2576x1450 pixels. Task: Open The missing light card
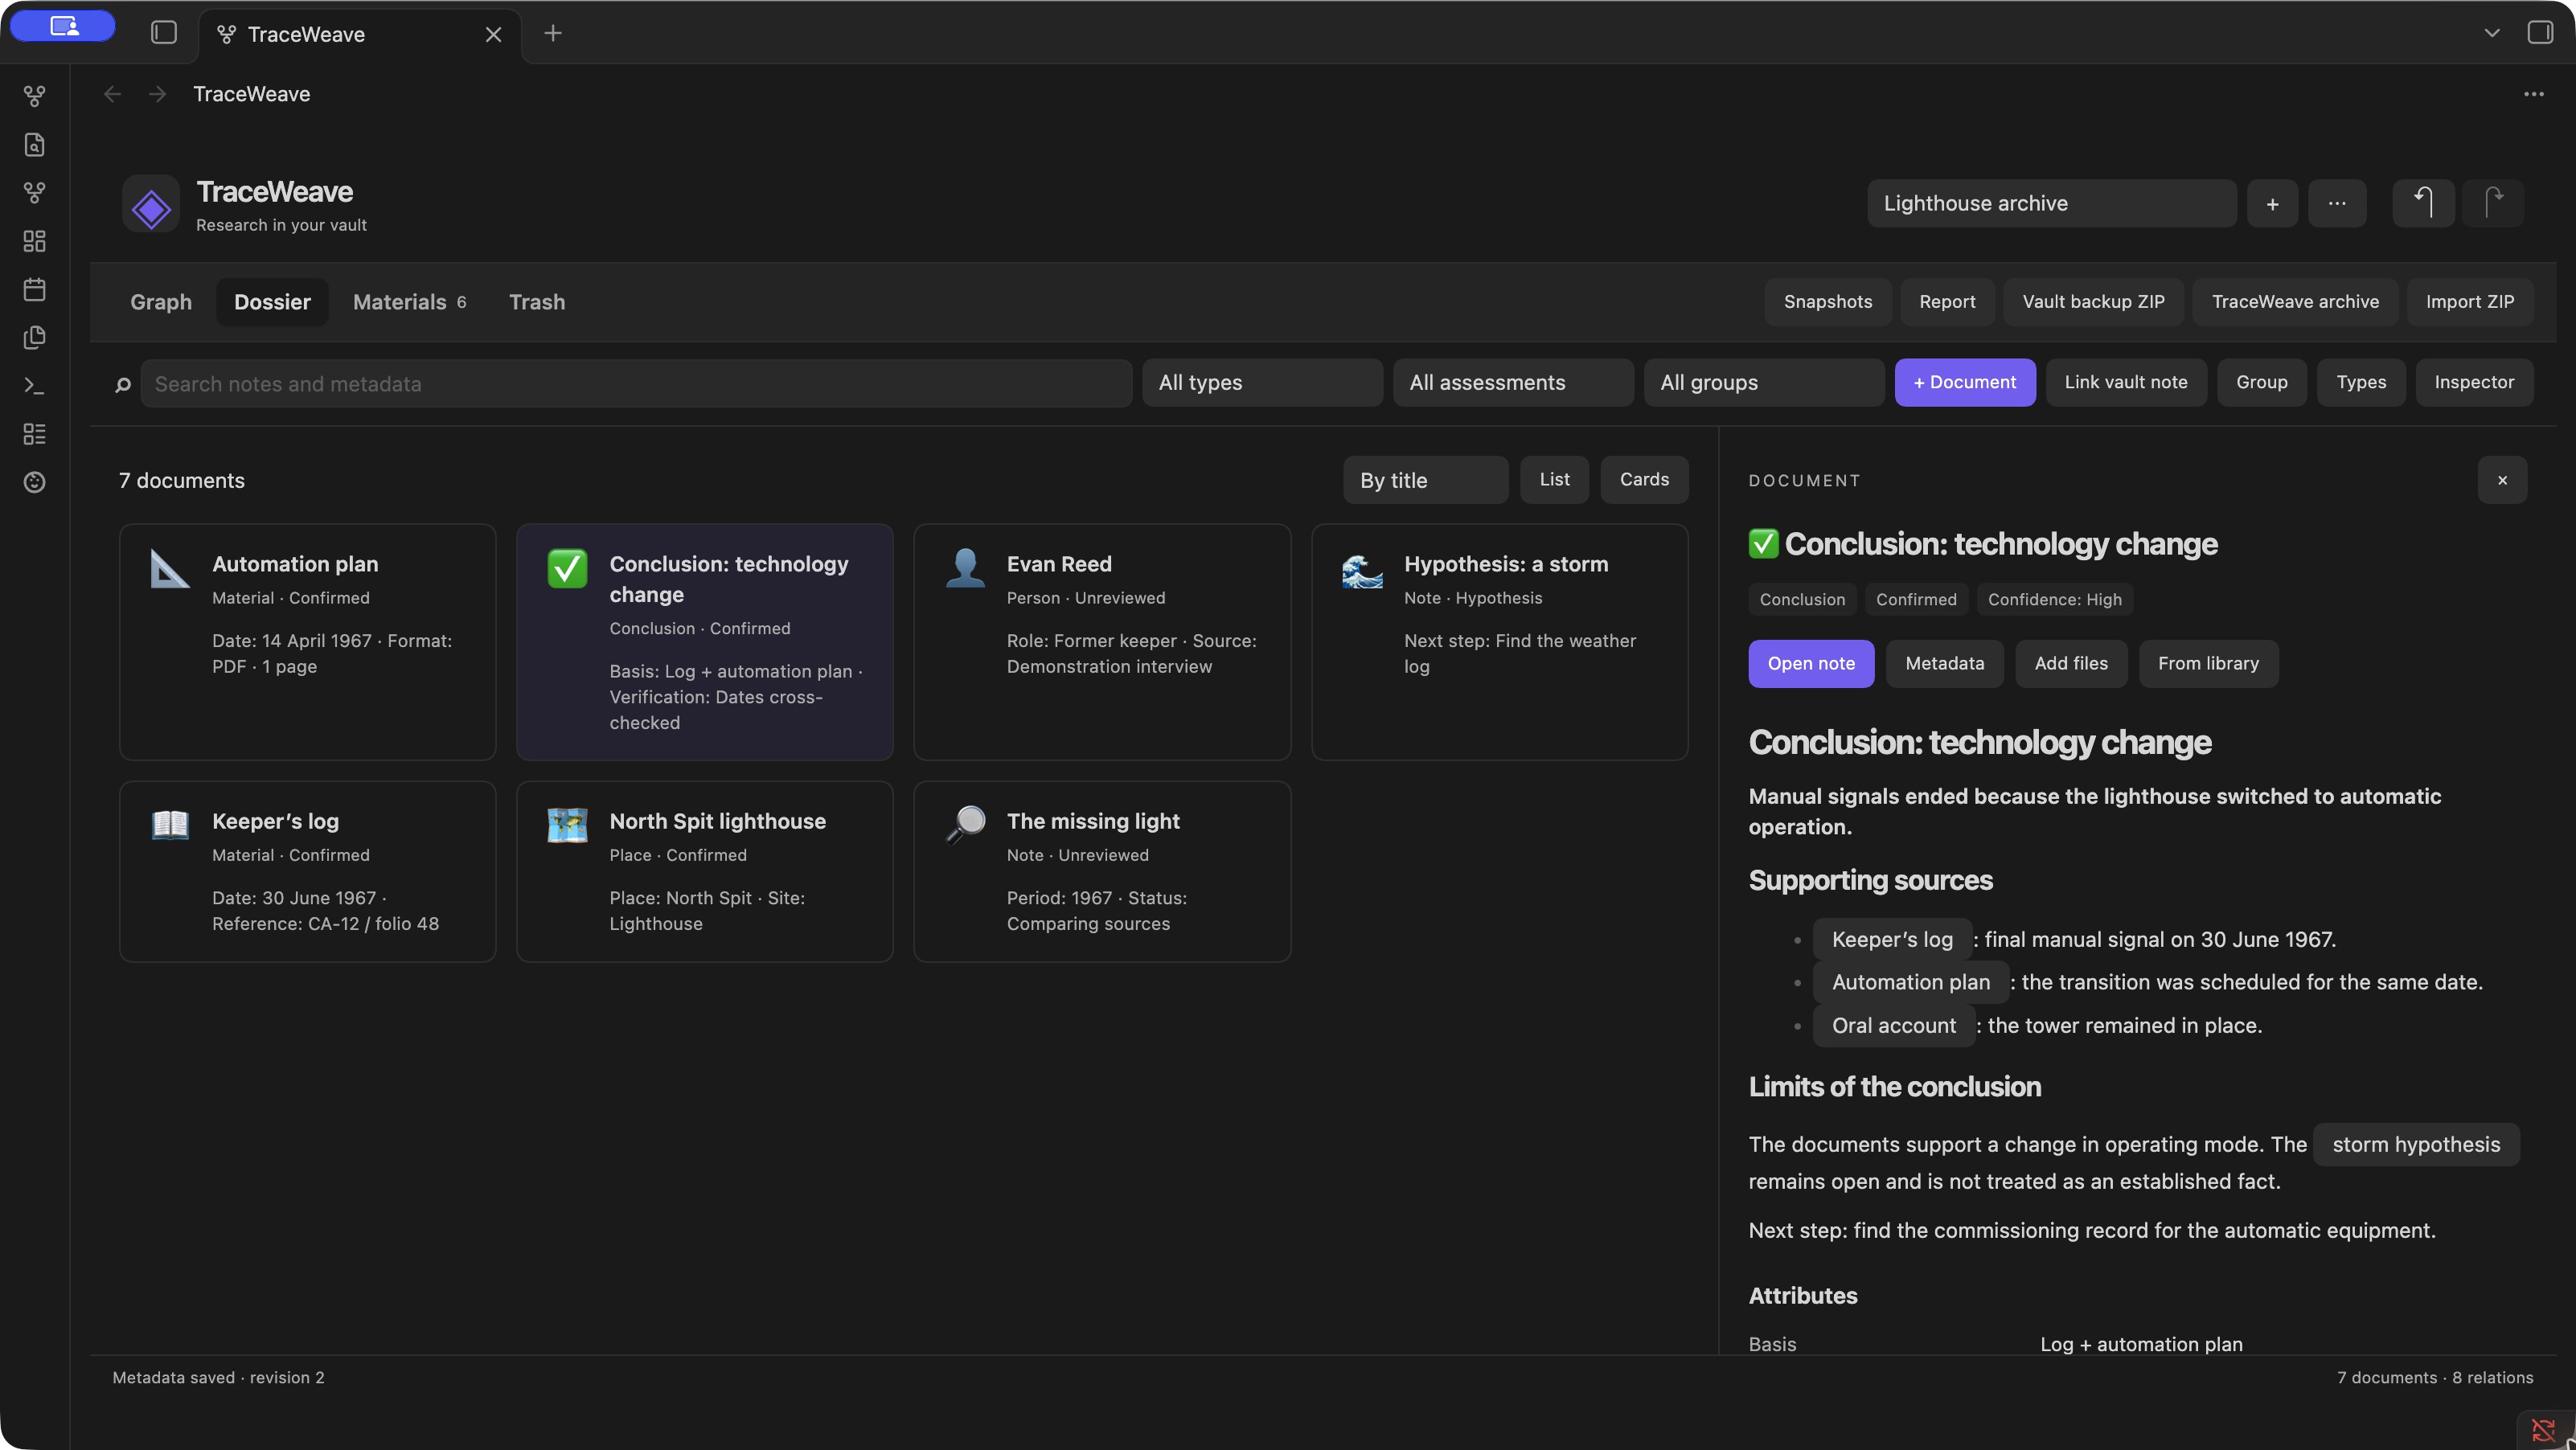tap(1102, 872)
